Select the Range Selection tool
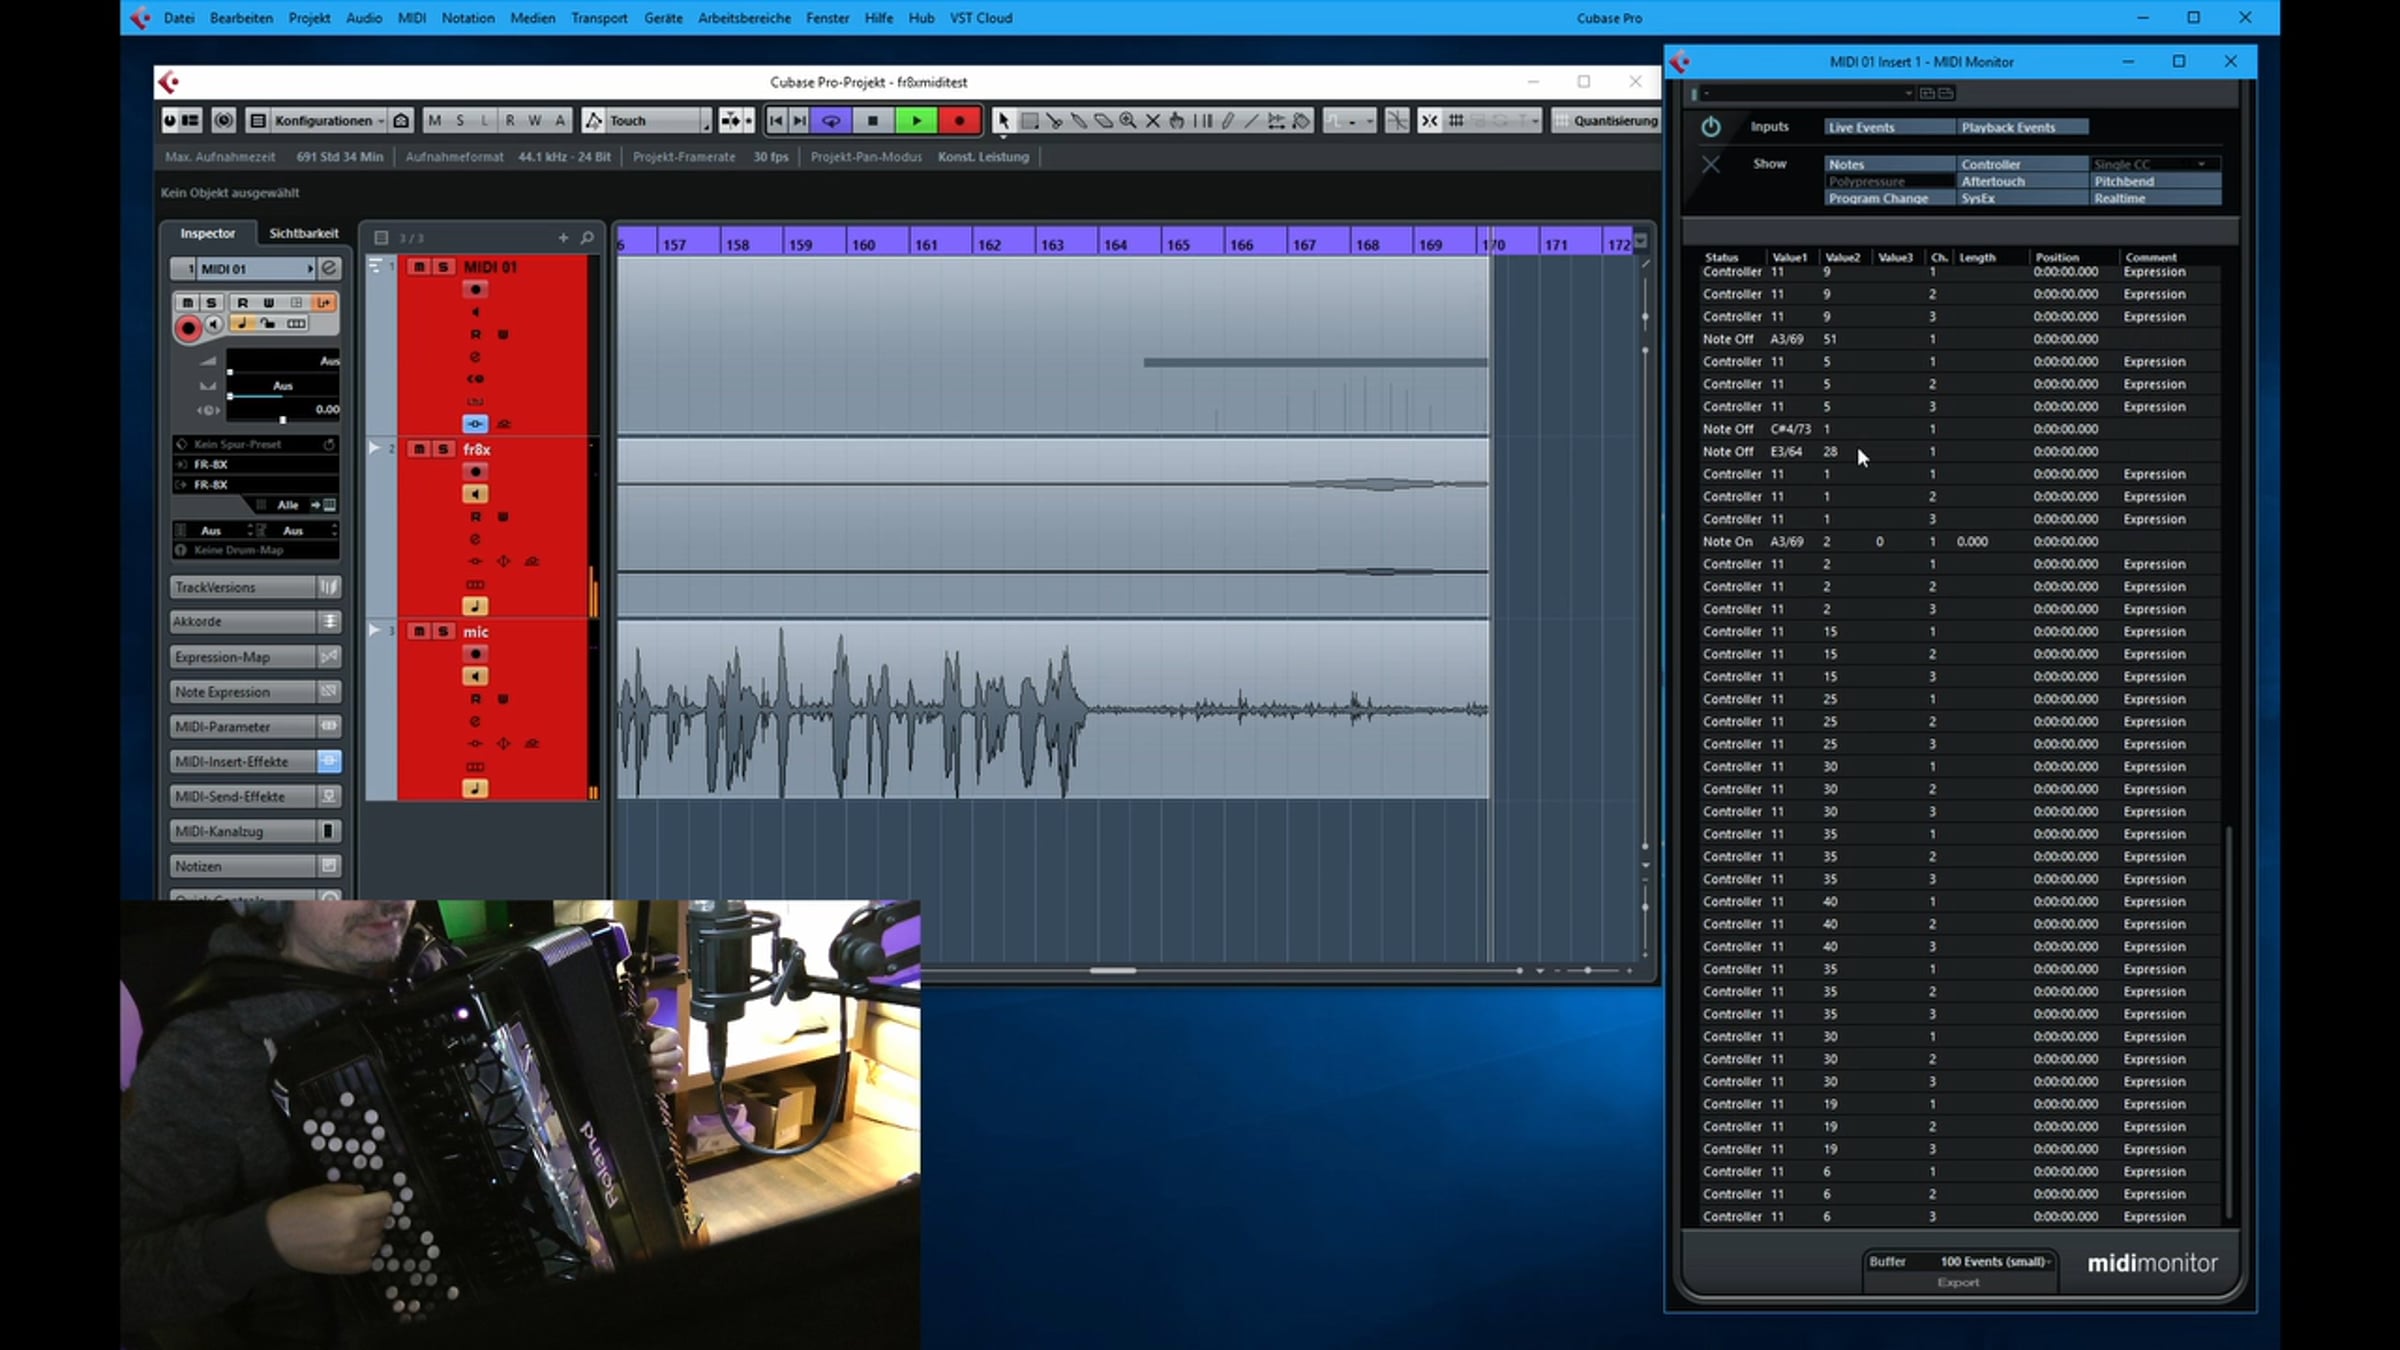 pyautogui.click(x=1029, y=121)
